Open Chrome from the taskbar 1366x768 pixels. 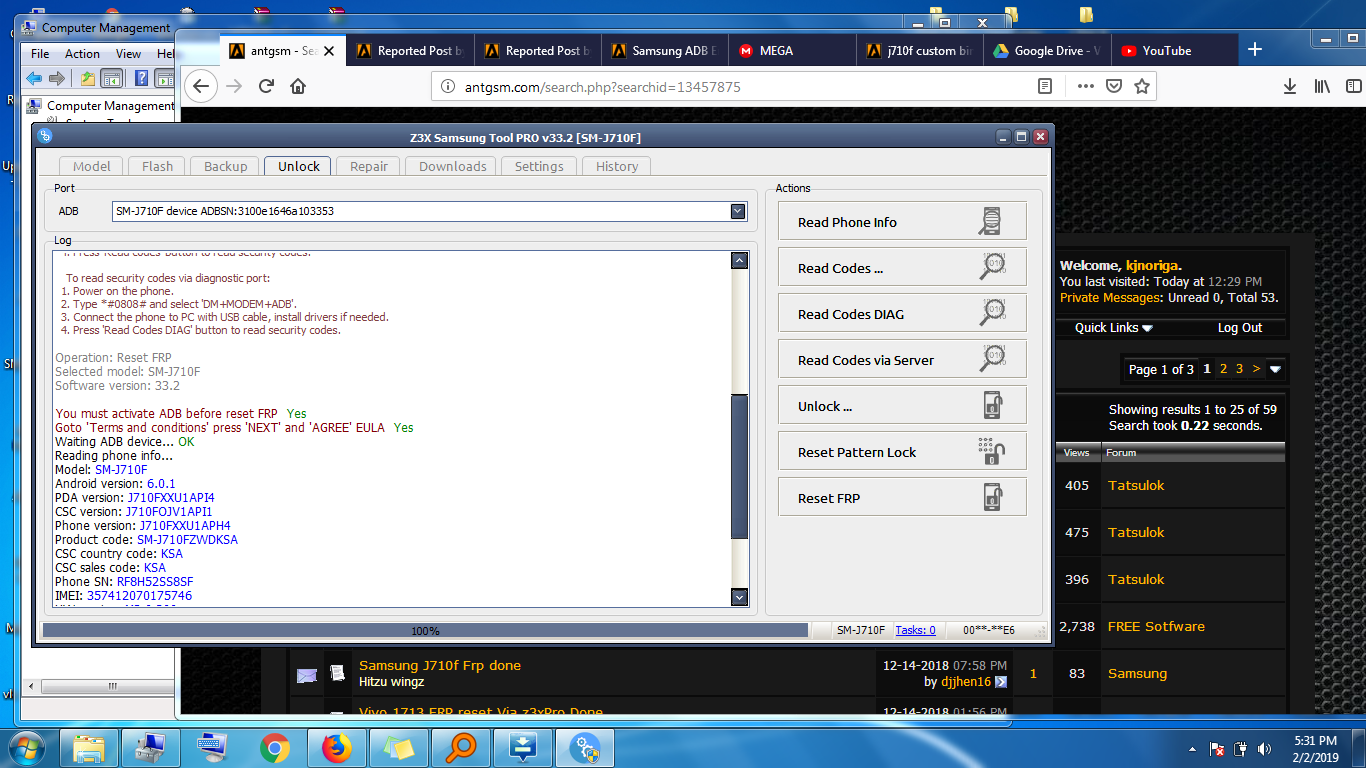(274, 748)
